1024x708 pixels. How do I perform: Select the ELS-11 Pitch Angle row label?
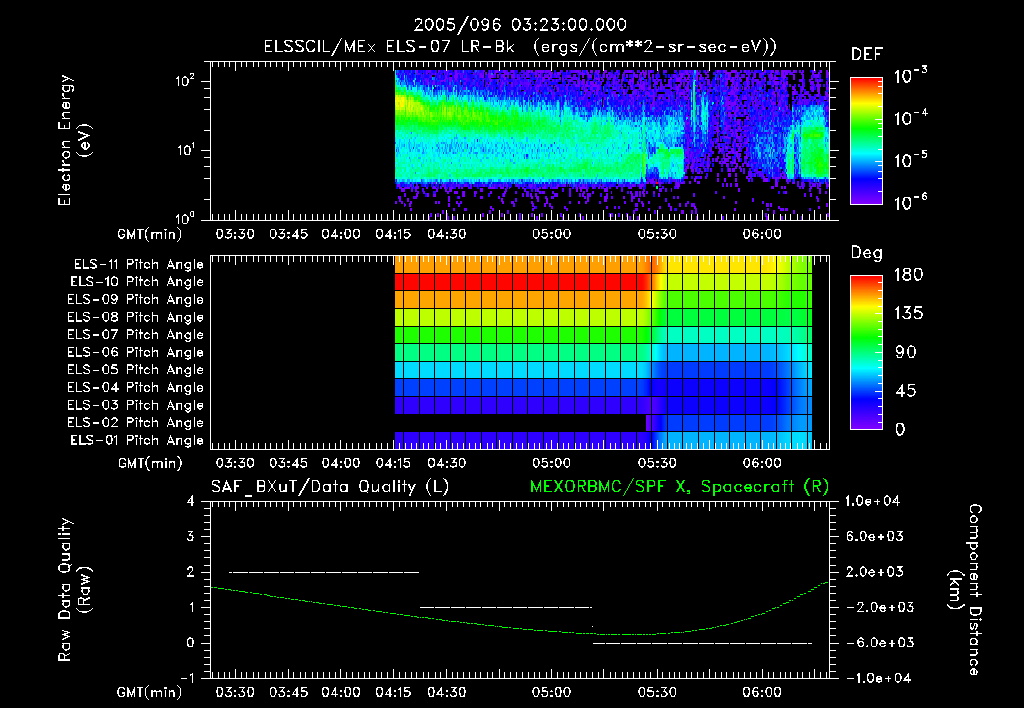point(138,265)
